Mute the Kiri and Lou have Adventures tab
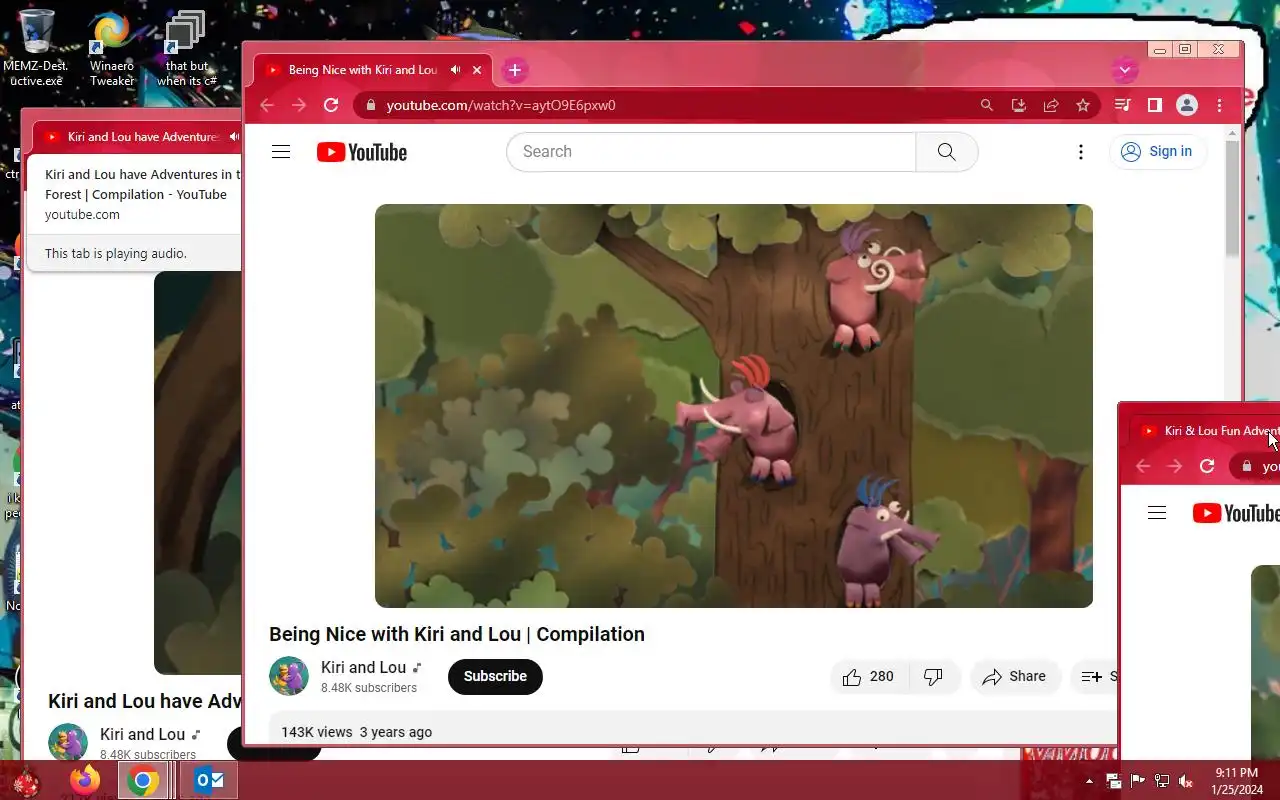 pyautogui.click(x=234, y=137)
